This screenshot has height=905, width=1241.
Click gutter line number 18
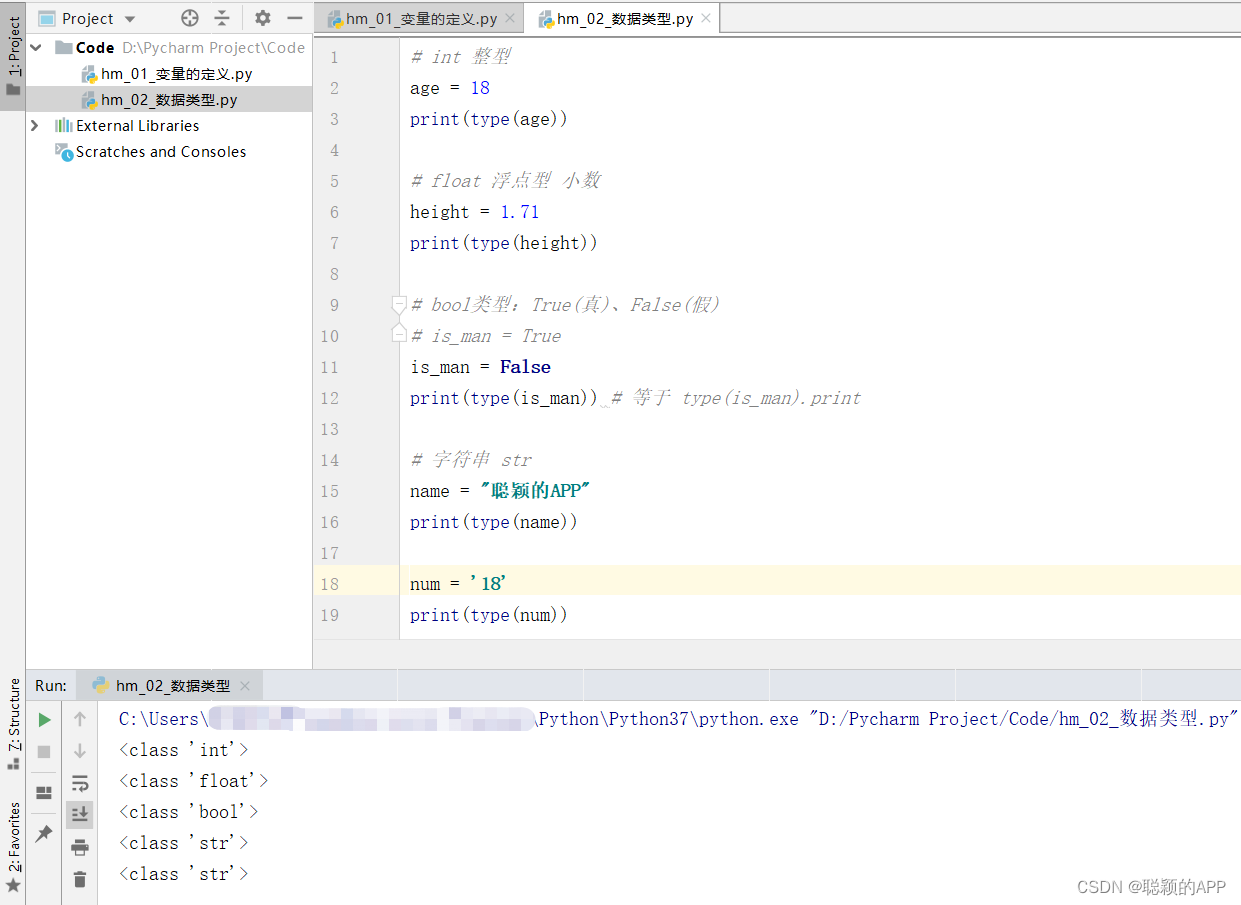329,584
